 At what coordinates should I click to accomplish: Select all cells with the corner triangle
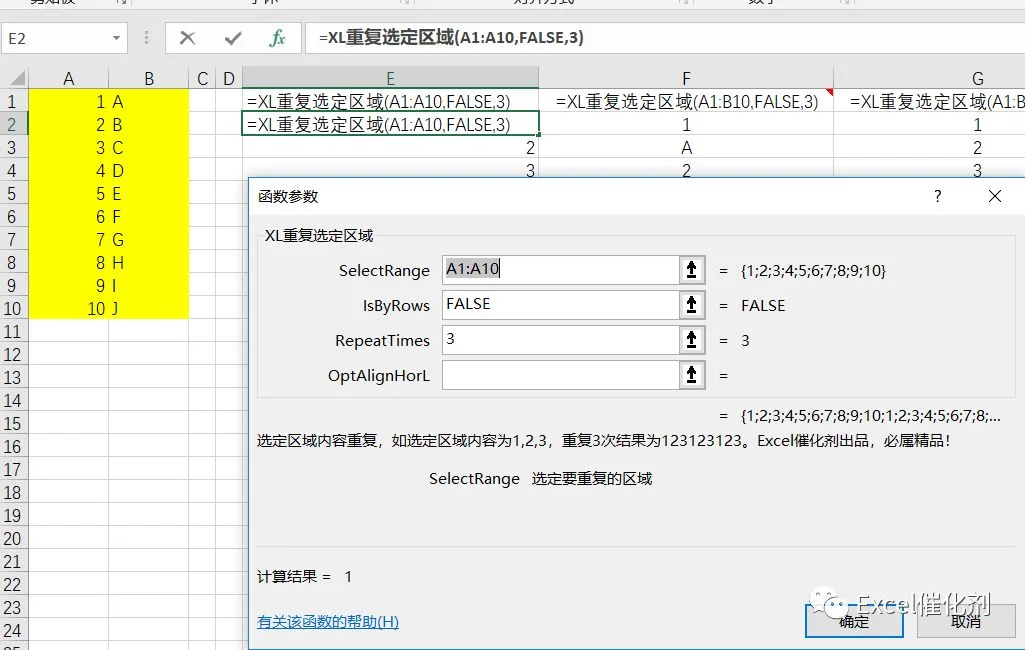[x=18, y=78]
